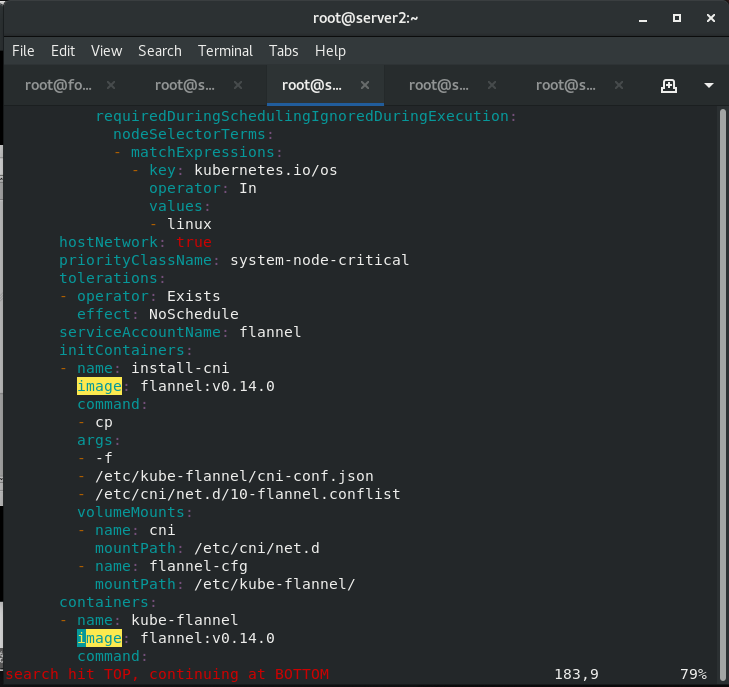Viewport: 729px width, 687px height.
Task: Click the red true value of hostNetwork
Action: pos(194,242)
